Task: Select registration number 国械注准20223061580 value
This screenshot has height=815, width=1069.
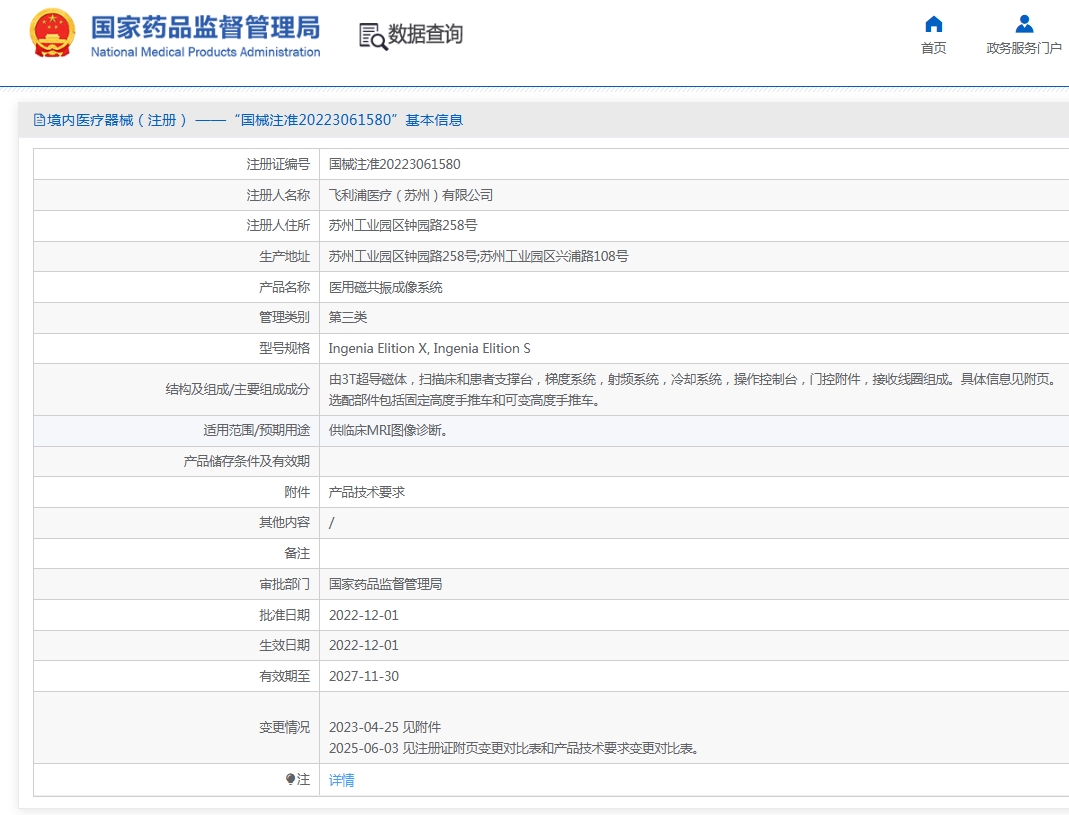Action: 395,164
